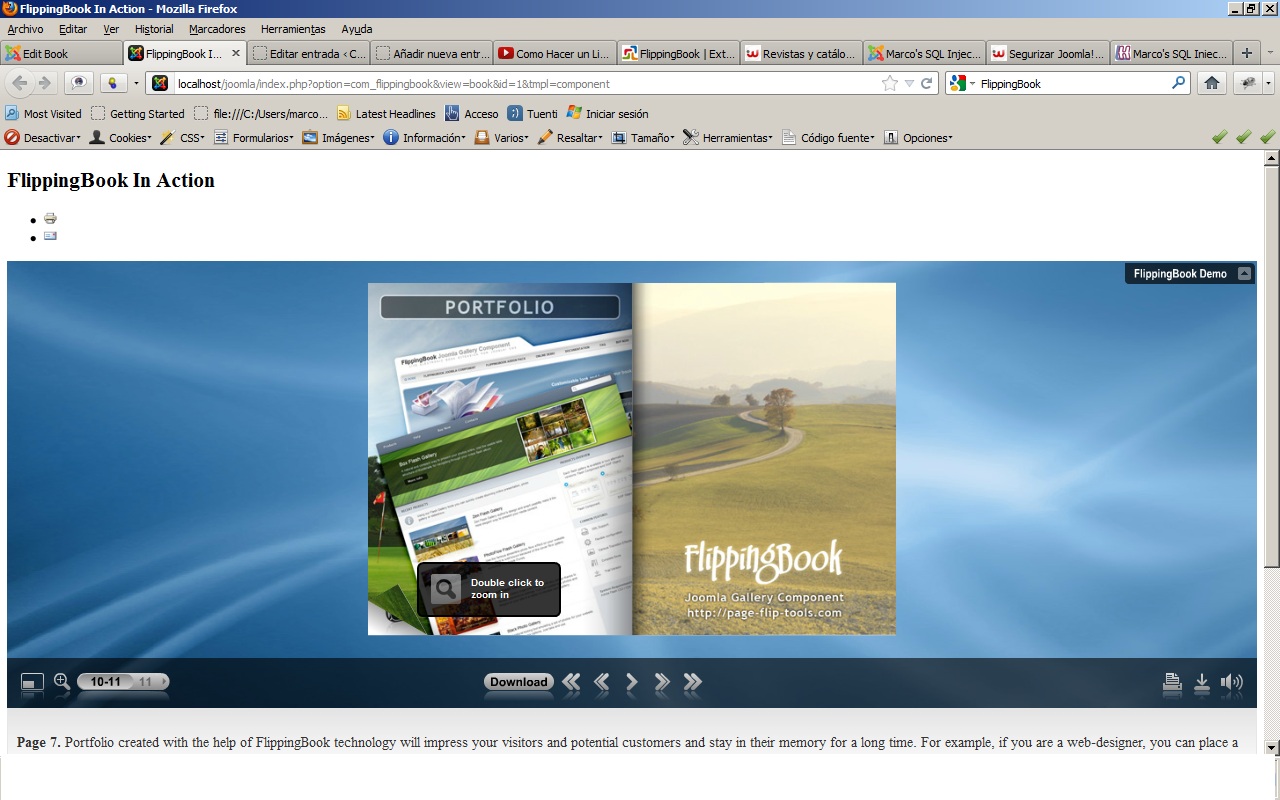Go to first page of the book
The width and height of the screenshot is (1280, 800).
(x=571, y=682)
